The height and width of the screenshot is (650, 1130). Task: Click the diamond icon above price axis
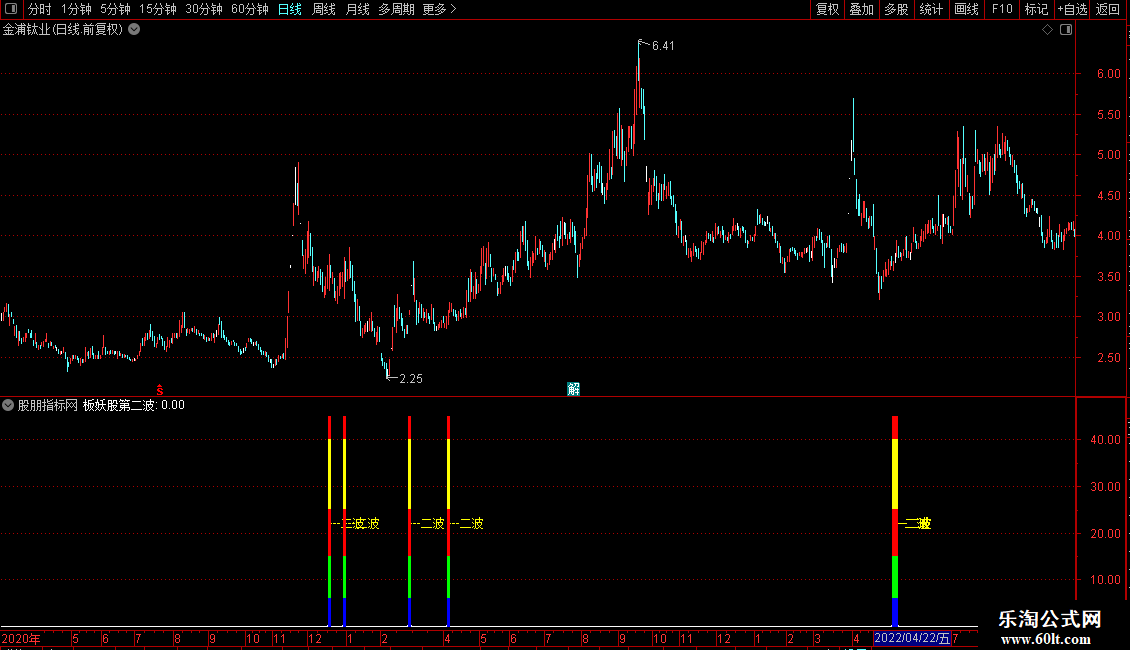1047,30
